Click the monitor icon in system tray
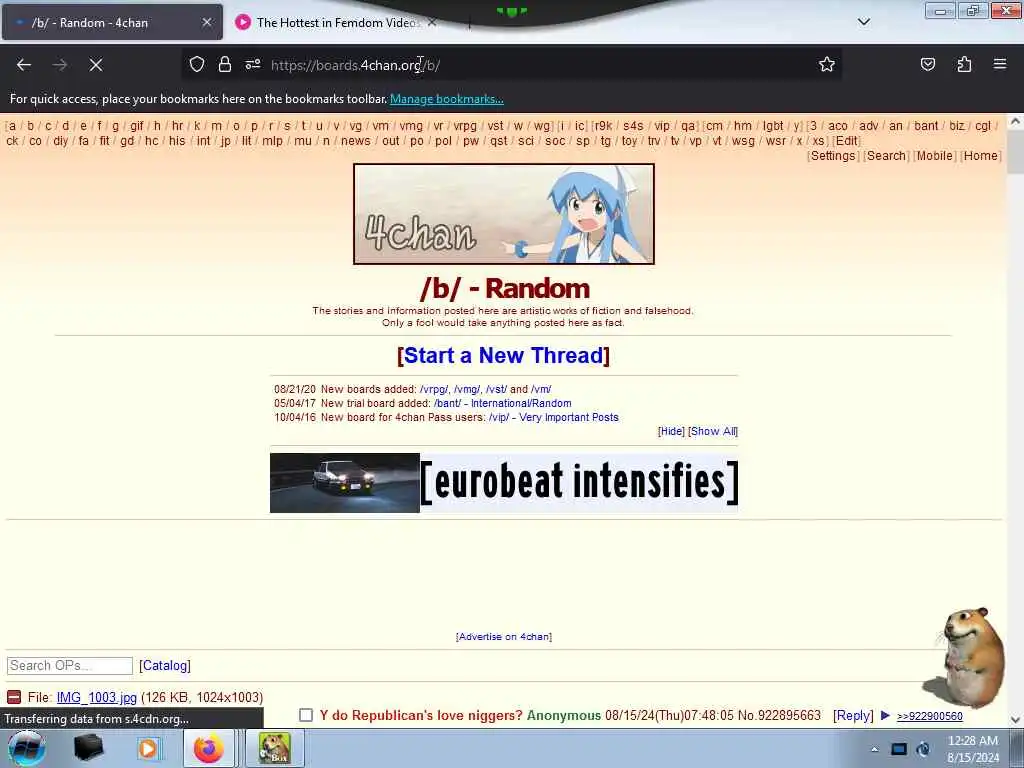Viewport: 1024px width, 768px height. (x=899, y=749)
